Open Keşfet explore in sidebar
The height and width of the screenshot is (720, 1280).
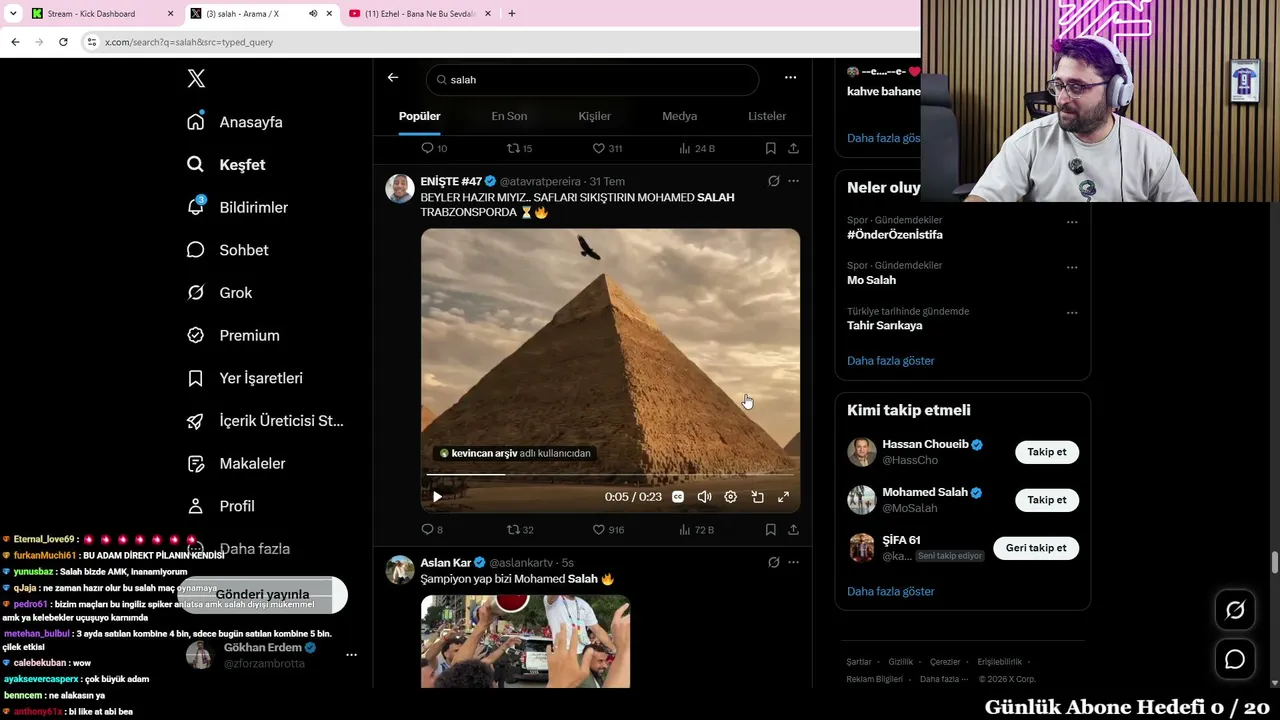tap(227, 165)
